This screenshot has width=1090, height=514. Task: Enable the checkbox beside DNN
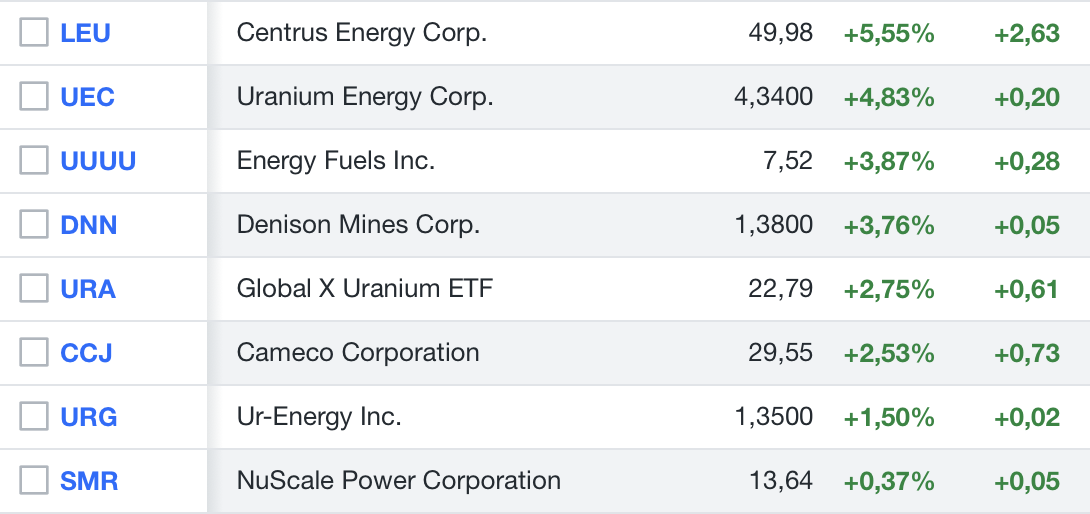tap(34, 225)
